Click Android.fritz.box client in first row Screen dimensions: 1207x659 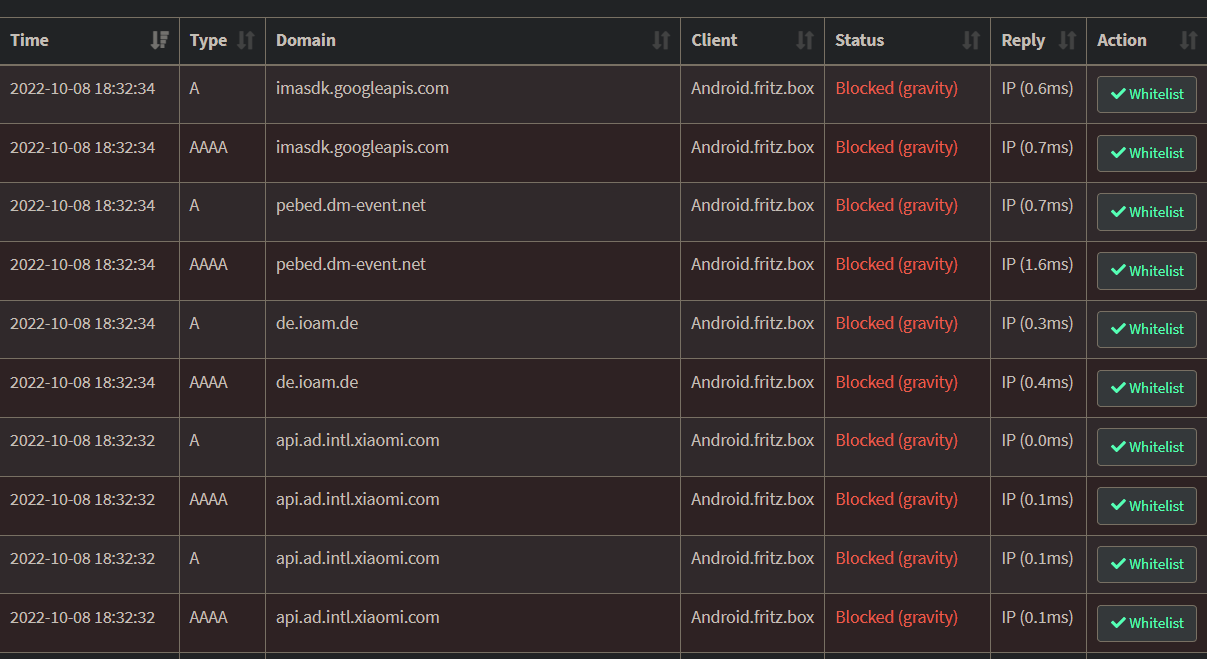pyautogui.click(x=752, y=88)
